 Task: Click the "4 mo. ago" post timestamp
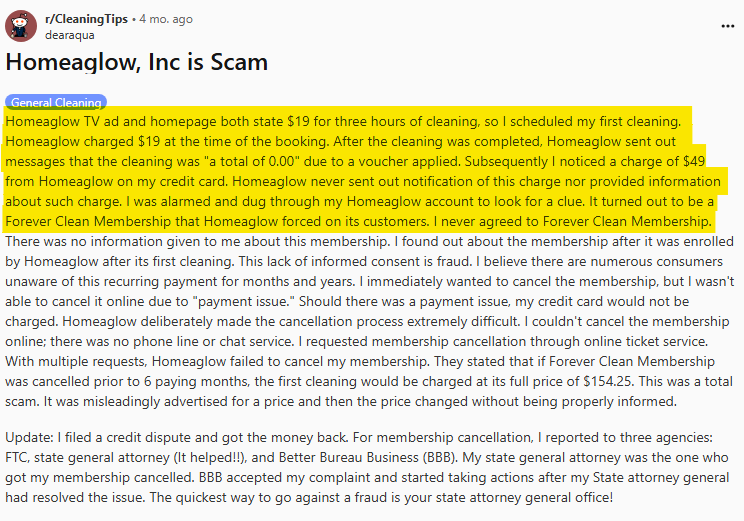click(166, 19)
